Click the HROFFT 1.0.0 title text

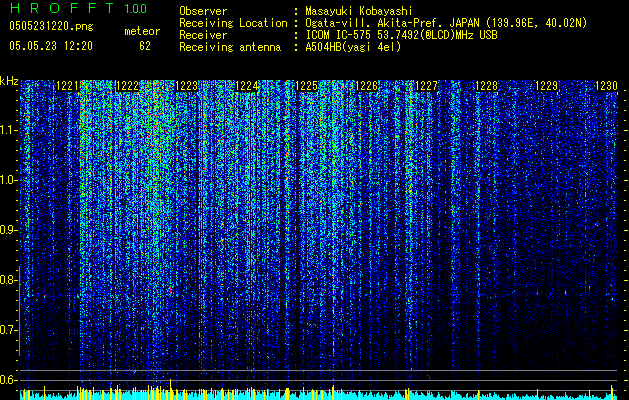click(x=78, y=8)
